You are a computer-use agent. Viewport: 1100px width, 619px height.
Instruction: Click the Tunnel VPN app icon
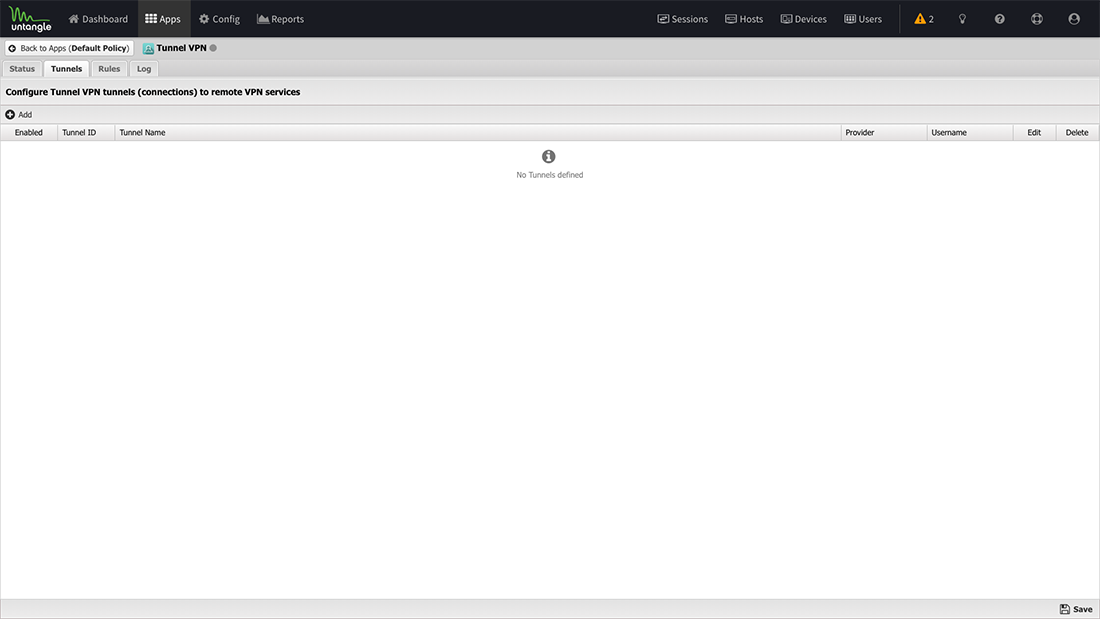(148, 48)
